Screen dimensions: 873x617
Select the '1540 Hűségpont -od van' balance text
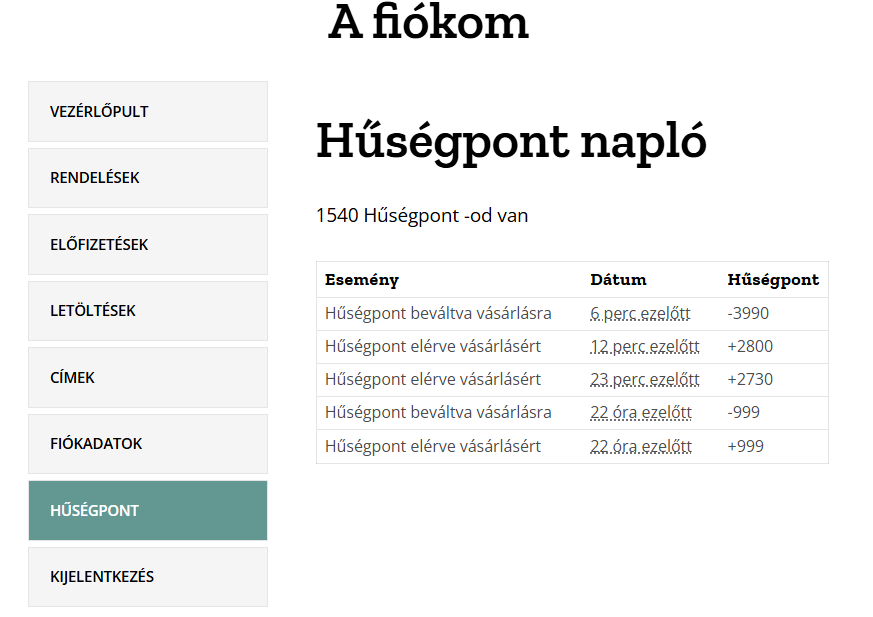pyautogui.click(x=421, y=215)
